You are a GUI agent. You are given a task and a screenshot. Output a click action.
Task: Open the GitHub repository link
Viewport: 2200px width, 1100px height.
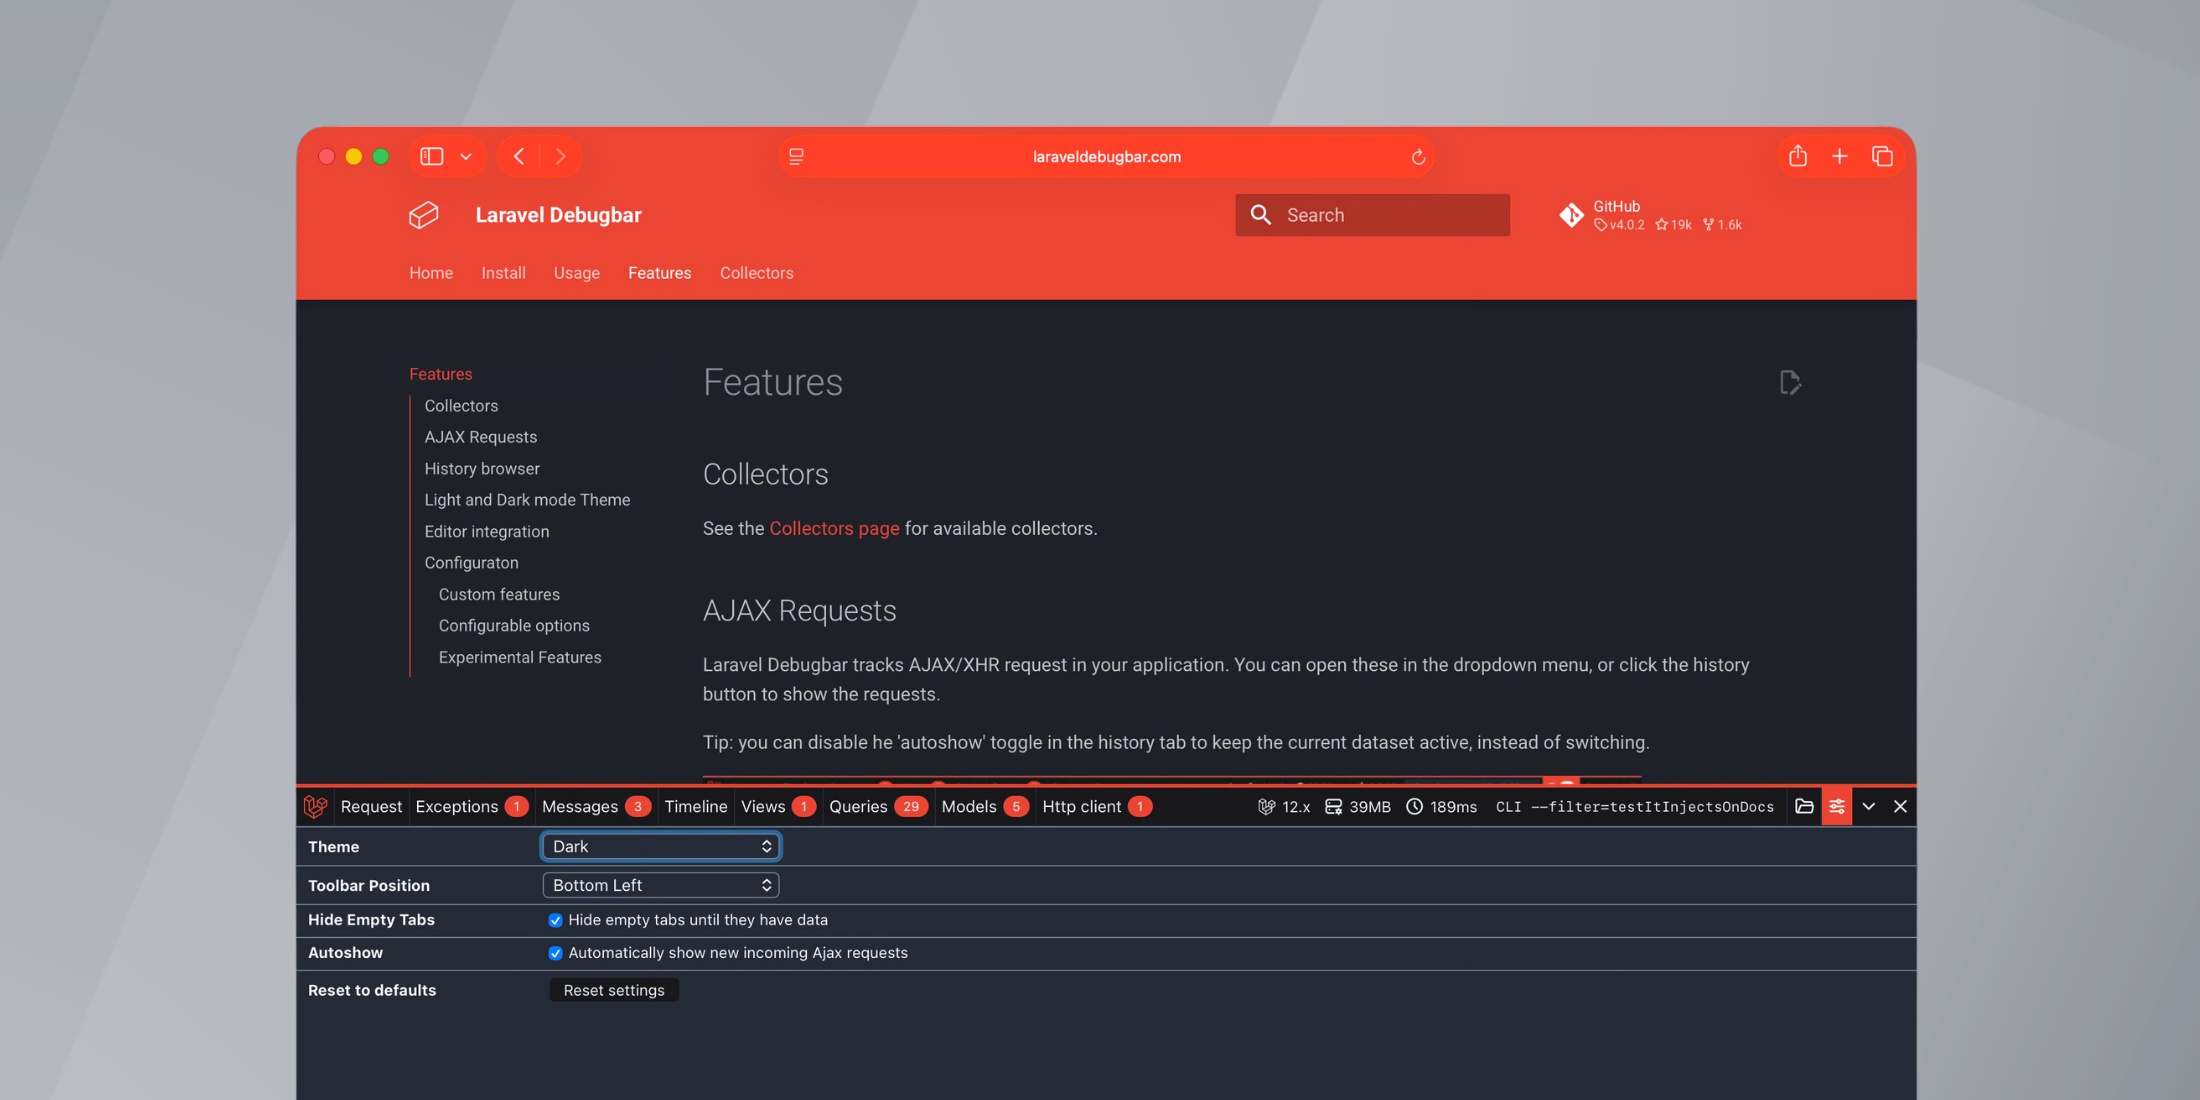point(1616,207)
